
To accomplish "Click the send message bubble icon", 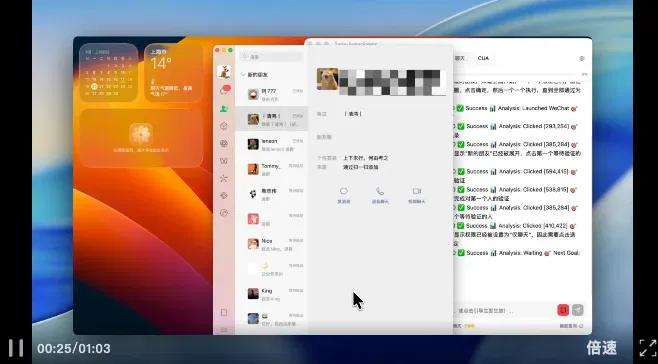I will pyautogui.click(x=344, y=191).
